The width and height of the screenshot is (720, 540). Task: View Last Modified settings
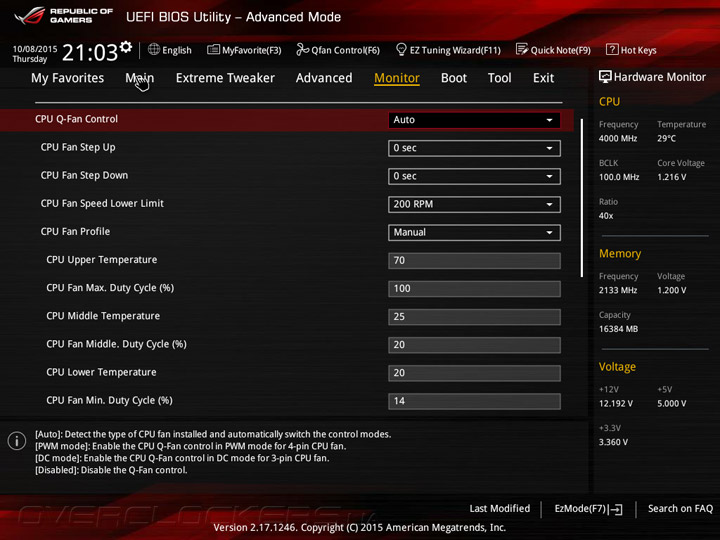click(x=500, y=508)
